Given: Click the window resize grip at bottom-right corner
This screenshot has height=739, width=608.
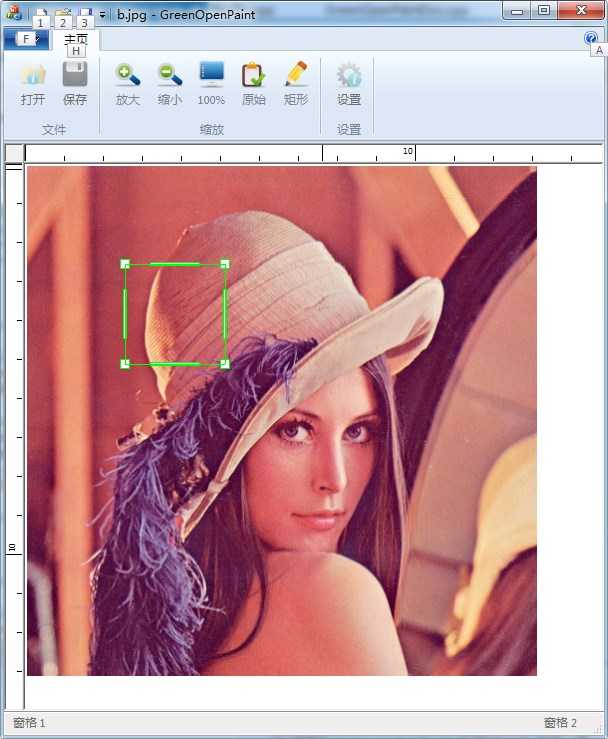Looking at the screenshot, I should (599, 730).
